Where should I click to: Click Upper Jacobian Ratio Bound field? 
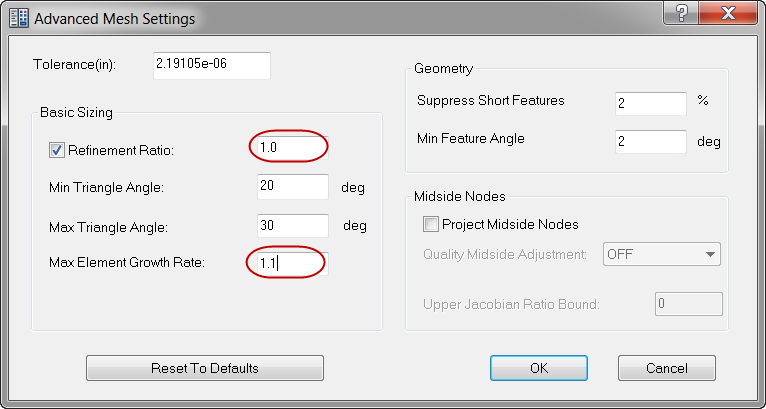[688, 304]
